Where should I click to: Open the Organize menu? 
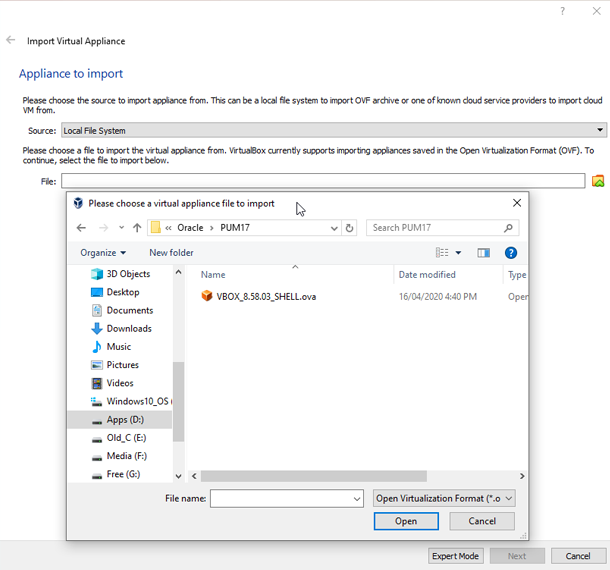coord(103,253)
